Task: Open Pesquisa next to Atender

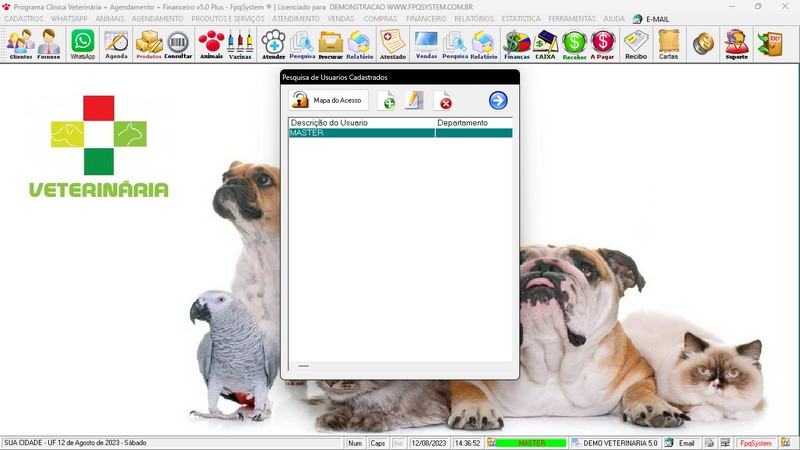Action: pyautogui.click(x=302, y=44)
